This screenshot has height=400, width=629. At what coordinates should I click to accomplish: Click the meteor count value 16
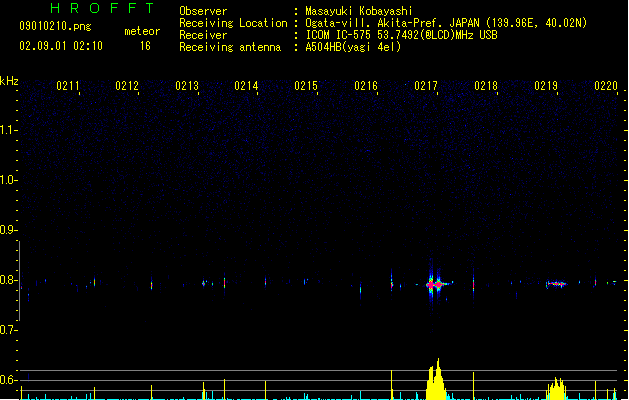pos(145,46)
